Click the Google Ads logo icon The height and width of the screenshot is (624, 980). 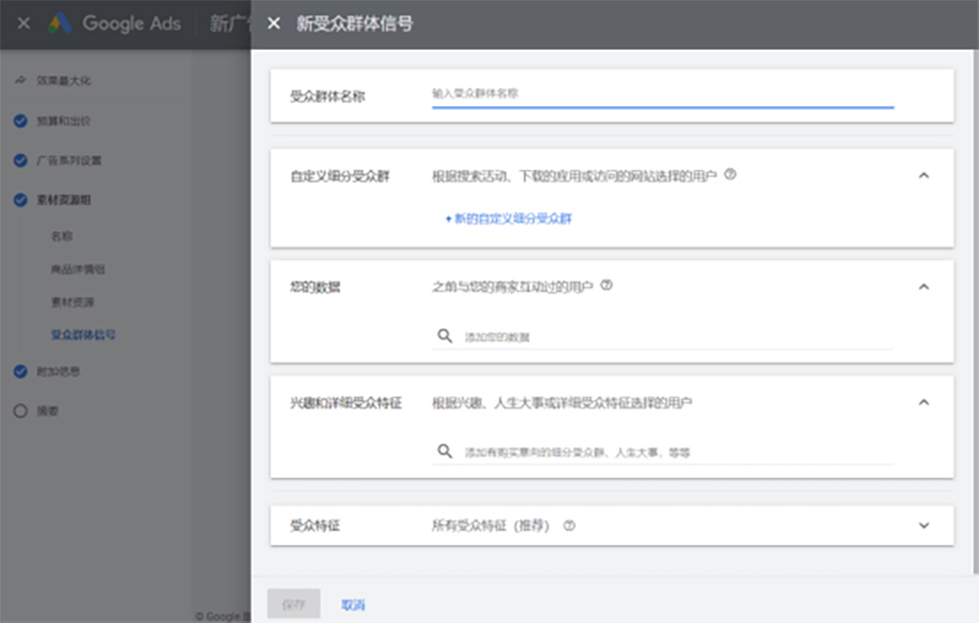tap(61, 24)
